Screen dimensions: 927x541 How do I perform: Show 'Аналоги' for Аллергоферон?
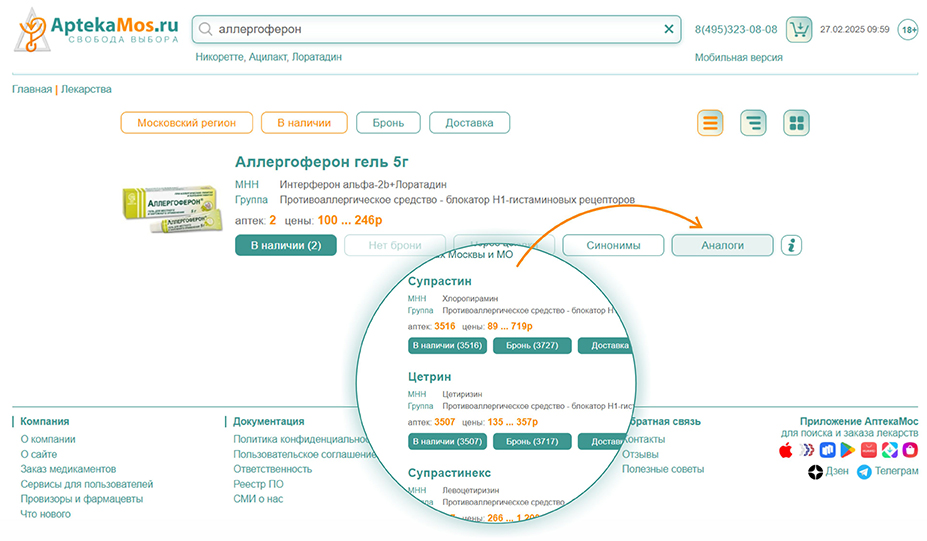[722, 245]
